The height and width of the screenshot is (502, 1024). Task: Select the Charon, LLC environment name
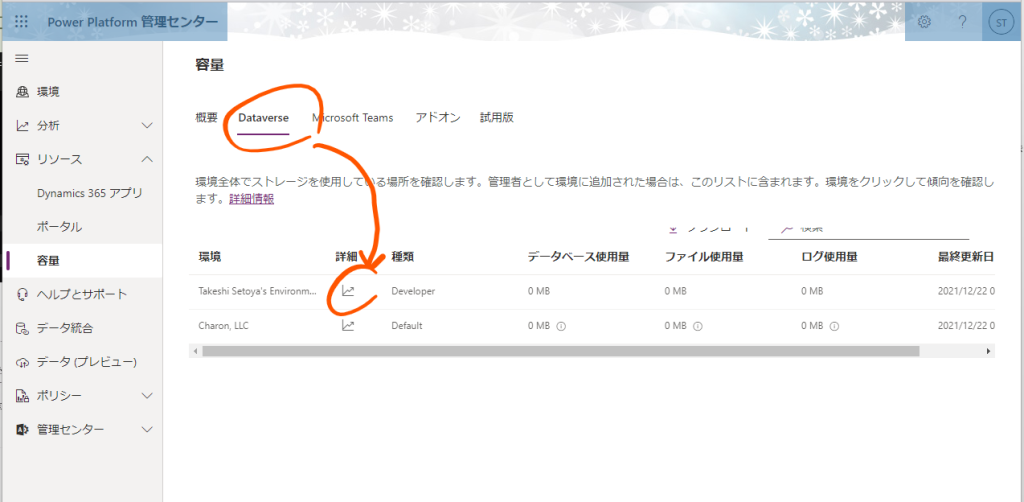pyautogui.click(x=224, y=325)
